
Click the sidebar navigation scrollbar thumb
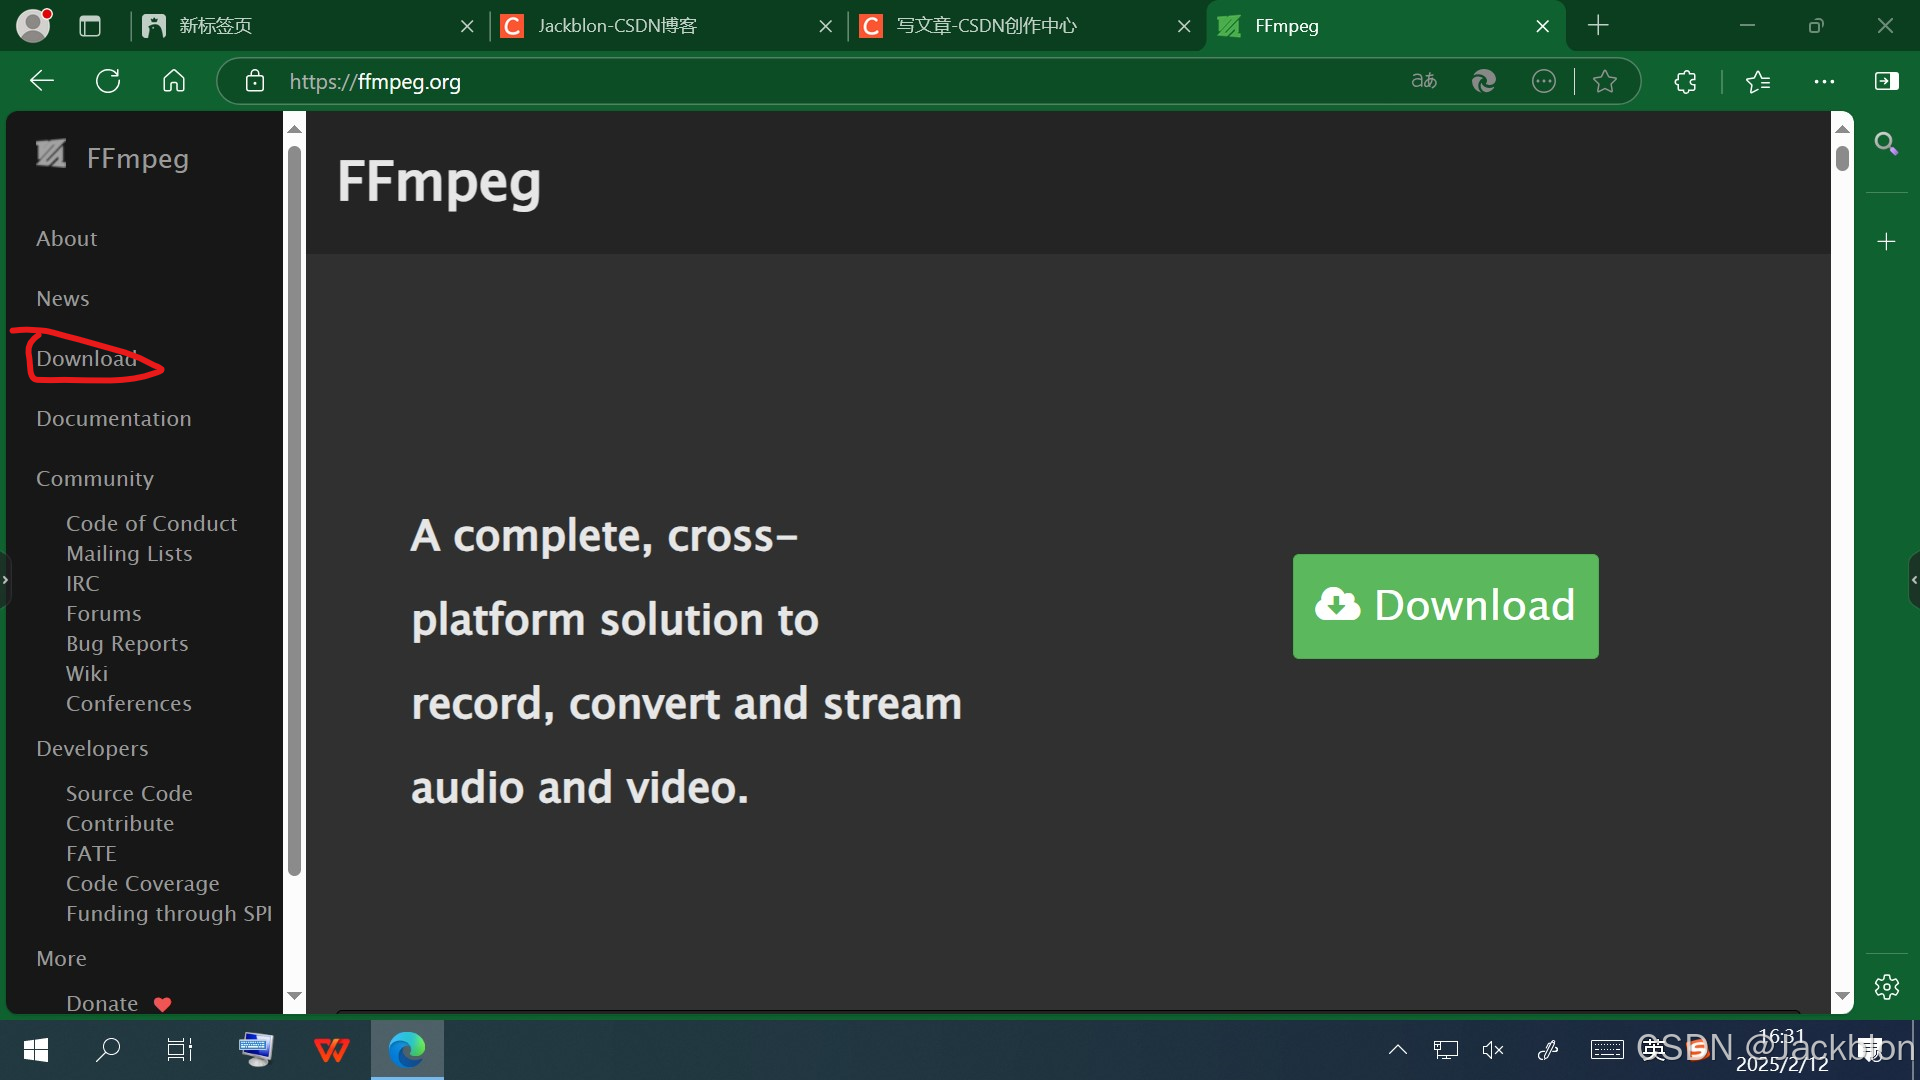(x=294, y=510)
